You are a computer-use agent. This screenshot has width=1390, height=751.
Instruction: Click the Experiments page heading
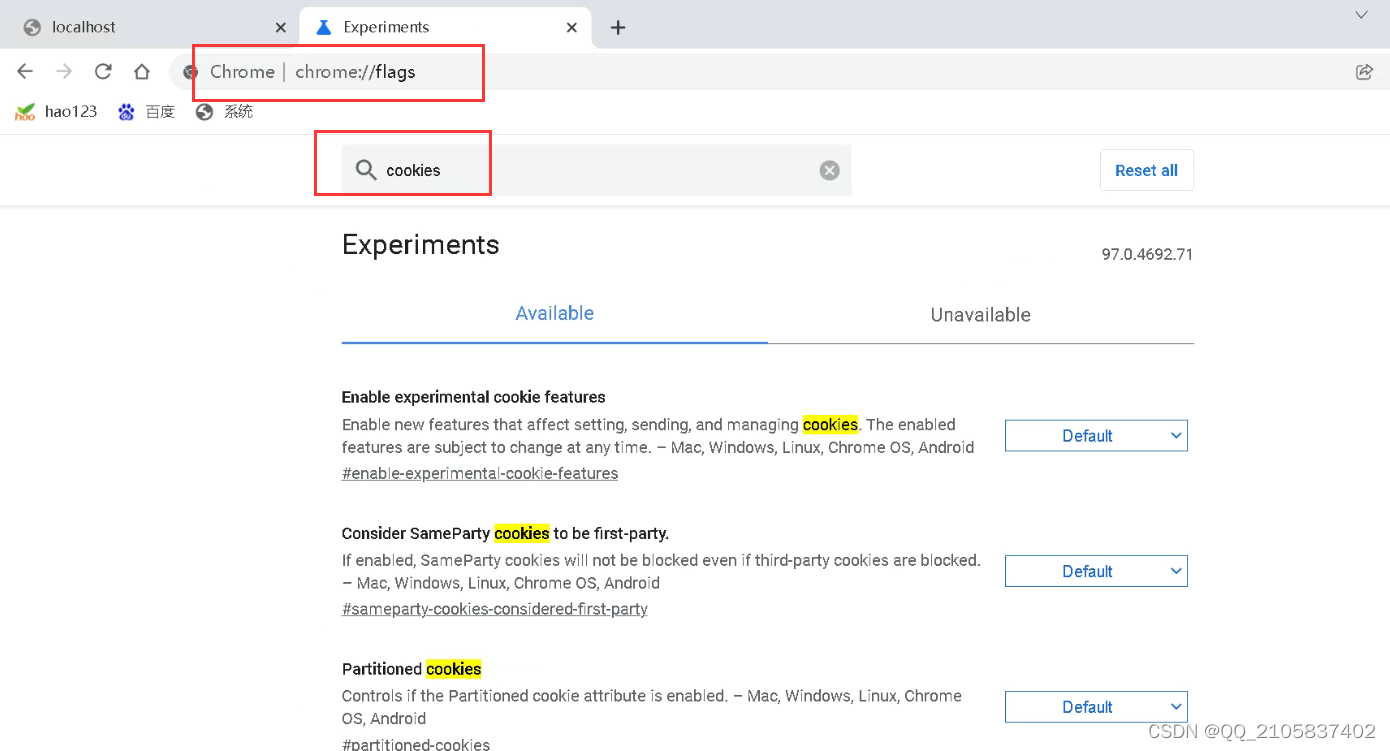tap(421, 245)
